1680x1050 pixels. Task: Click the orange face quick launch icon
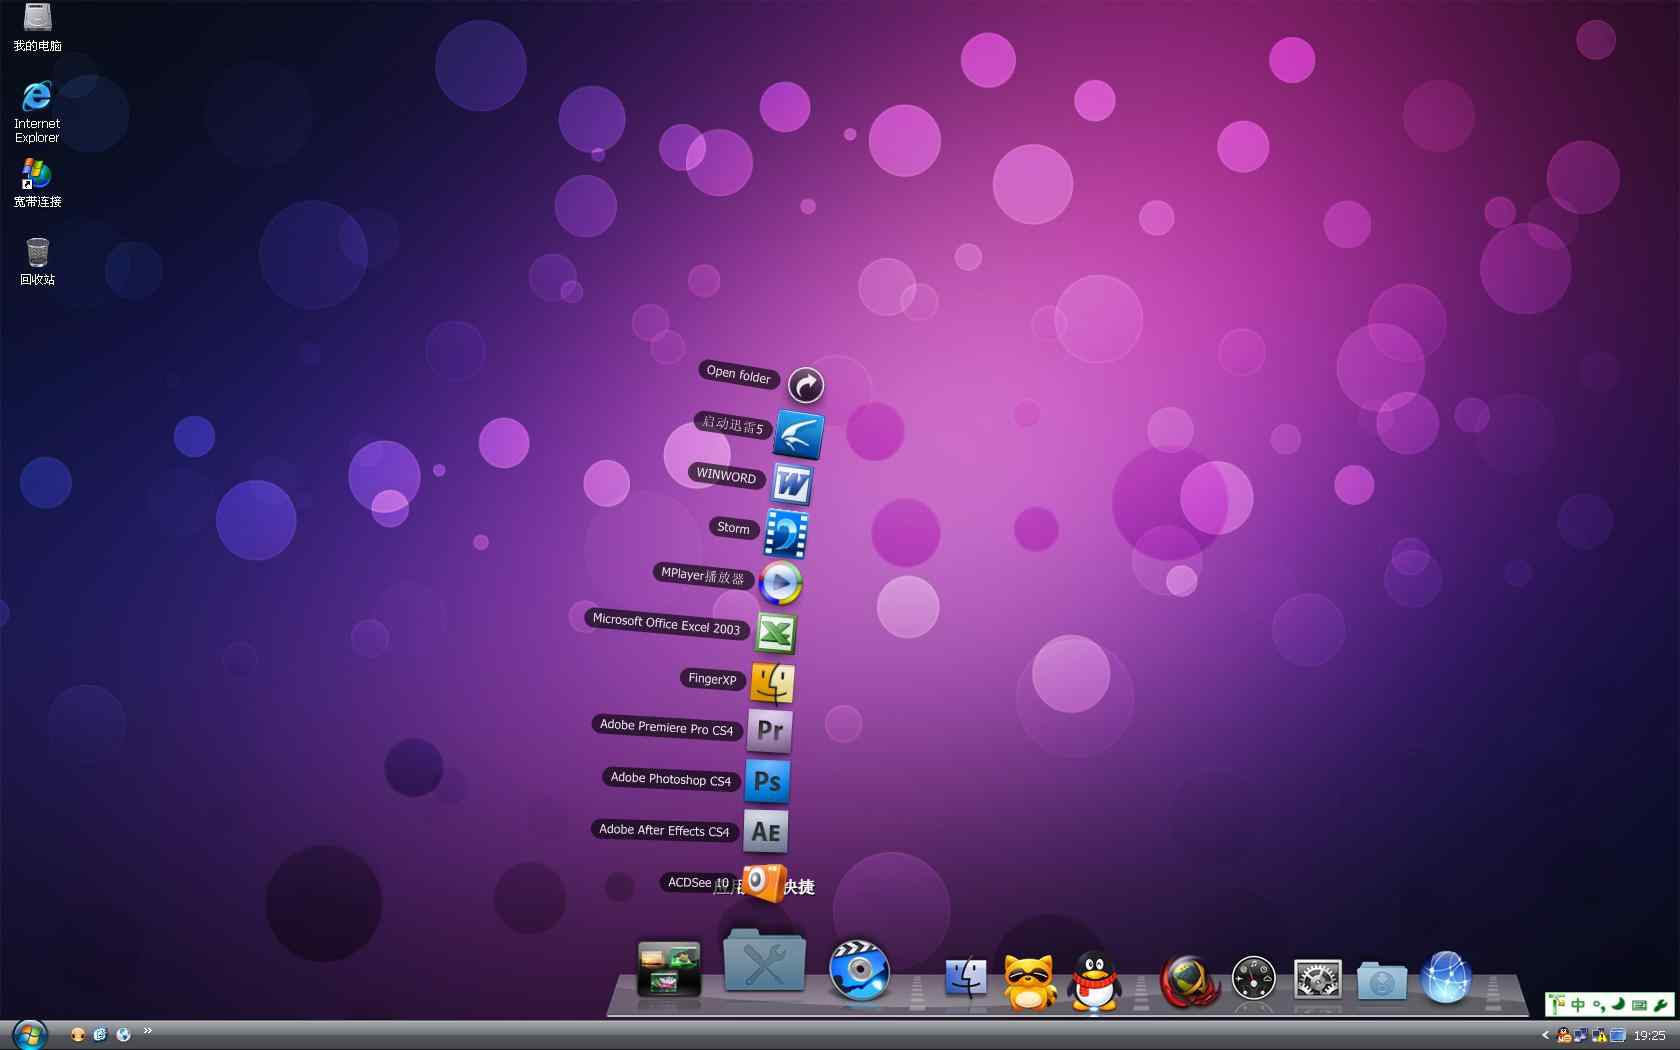tap(77, 1035)
